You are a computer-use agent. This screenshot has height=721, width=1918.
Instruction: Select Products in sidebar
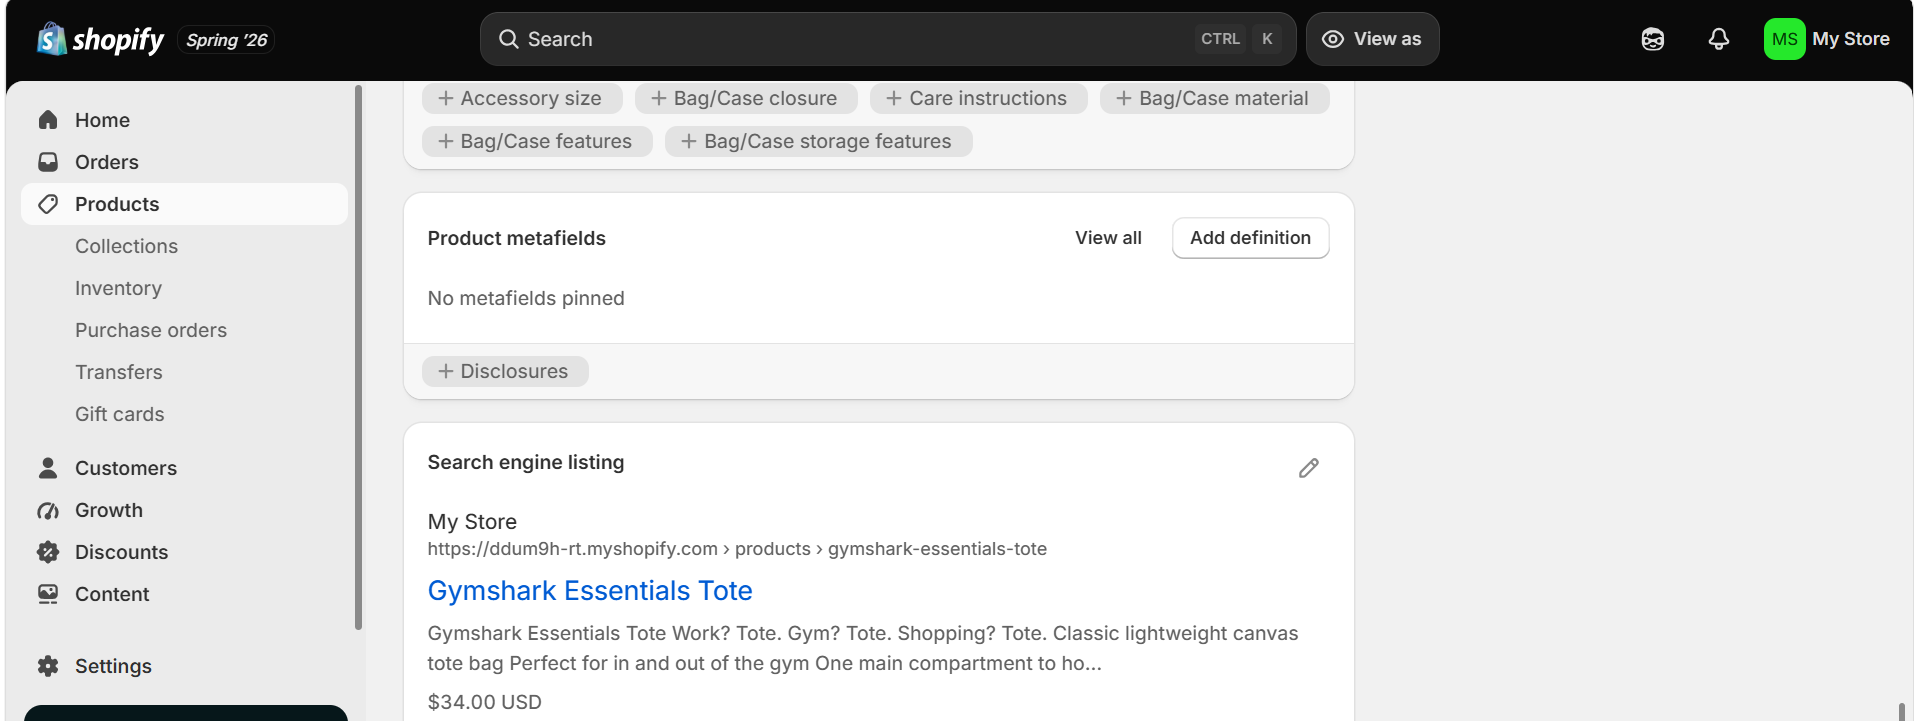click(184, 204)
